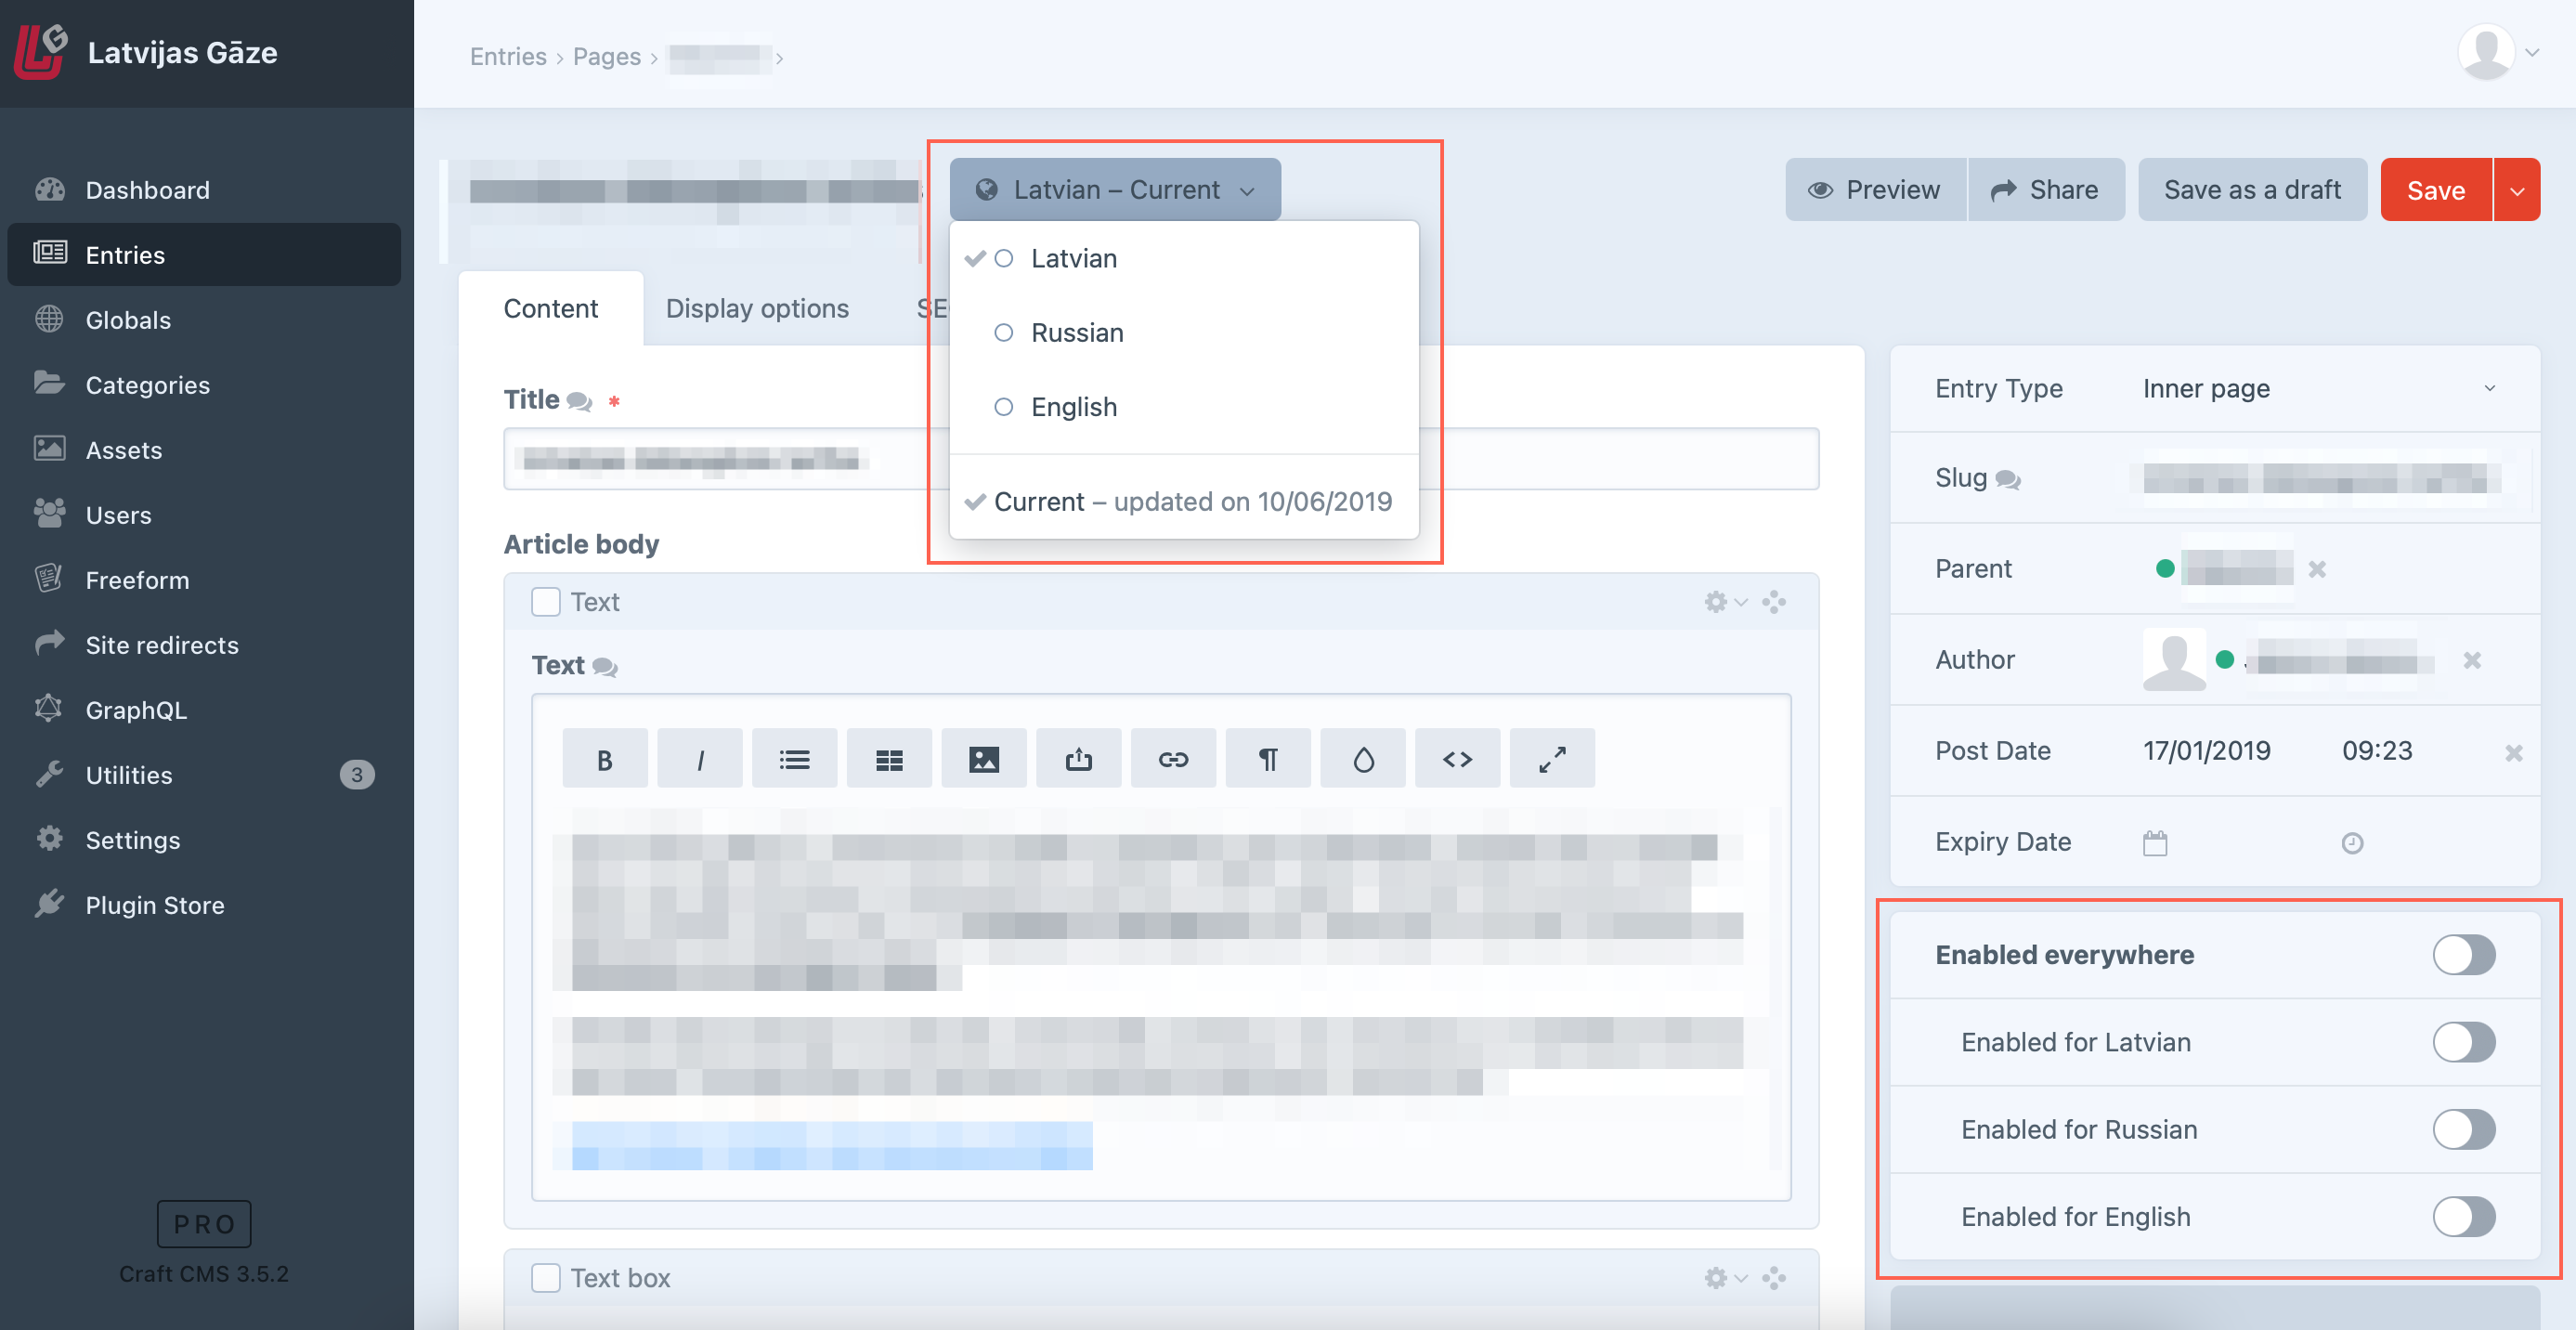Open the HTML code view of the editor
2576x1330 pixels.
coord(1457,758)
